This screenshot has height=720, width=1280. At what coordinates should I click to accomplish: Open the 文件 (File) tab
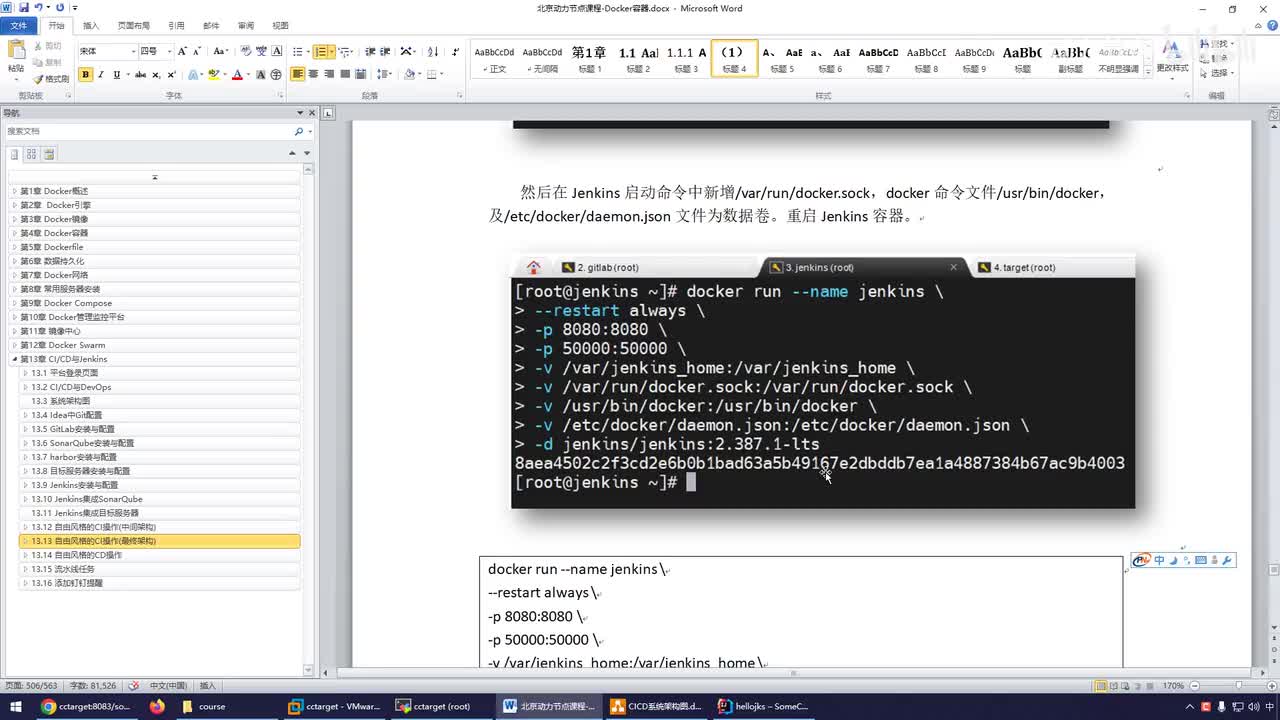pyautogui.click(x=19, y=26)
